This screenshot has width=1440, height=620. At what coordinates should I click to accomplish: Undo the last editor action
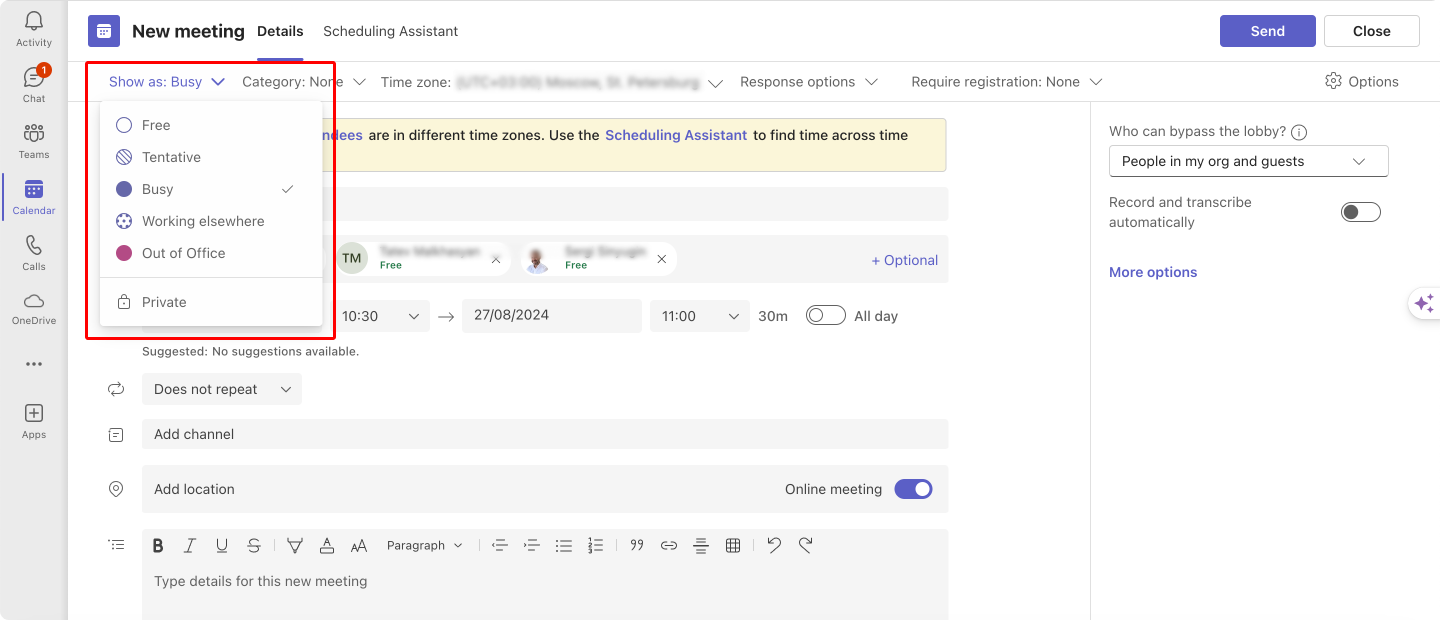click(774, 545)
